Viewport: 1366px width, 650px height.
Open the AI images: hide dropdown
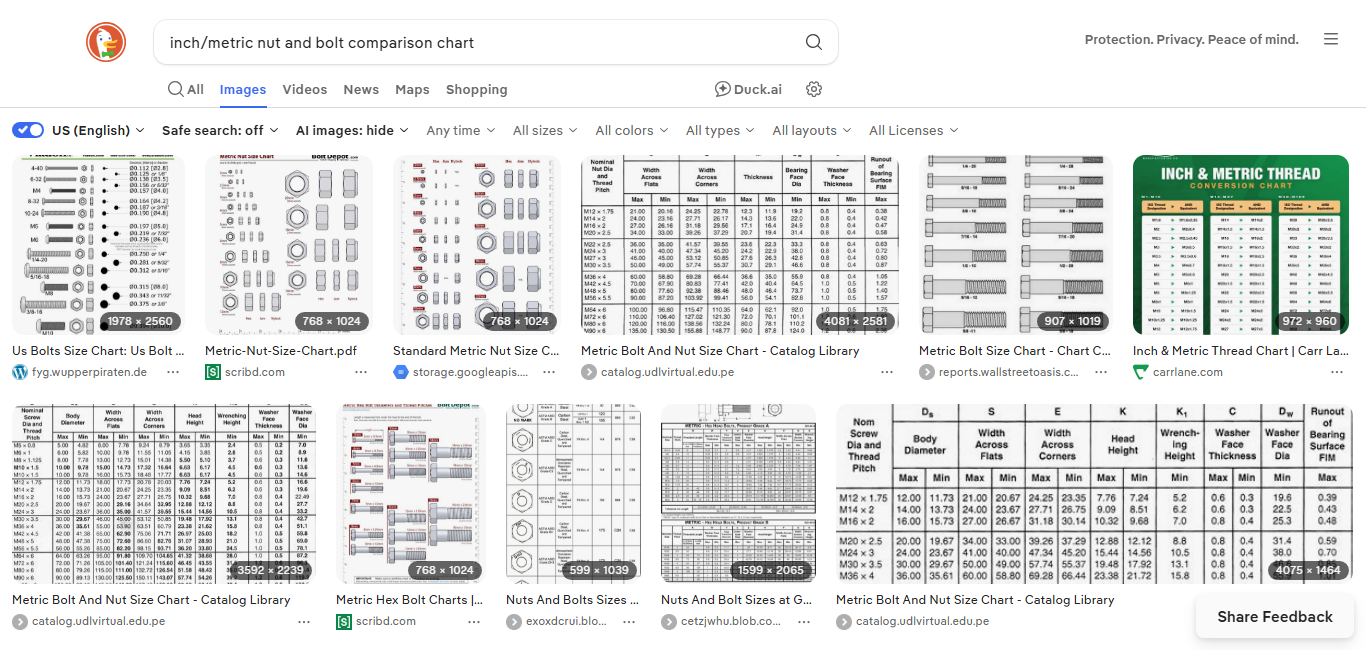(x=352, y=130)
